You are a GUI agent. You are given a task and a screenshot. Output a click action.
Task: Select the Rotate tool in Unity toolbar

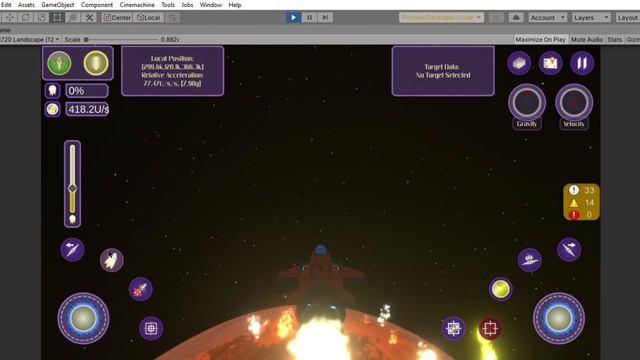[x=25, y=18]
